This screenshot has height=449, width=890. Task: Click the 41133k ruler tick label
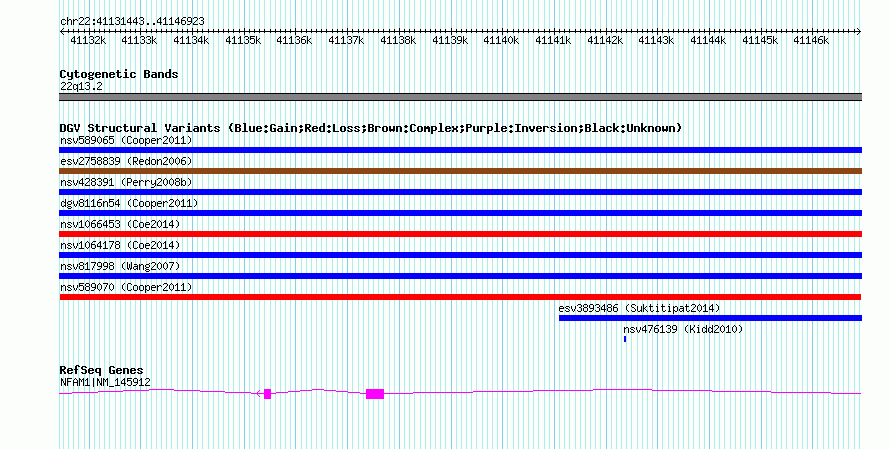139,40
